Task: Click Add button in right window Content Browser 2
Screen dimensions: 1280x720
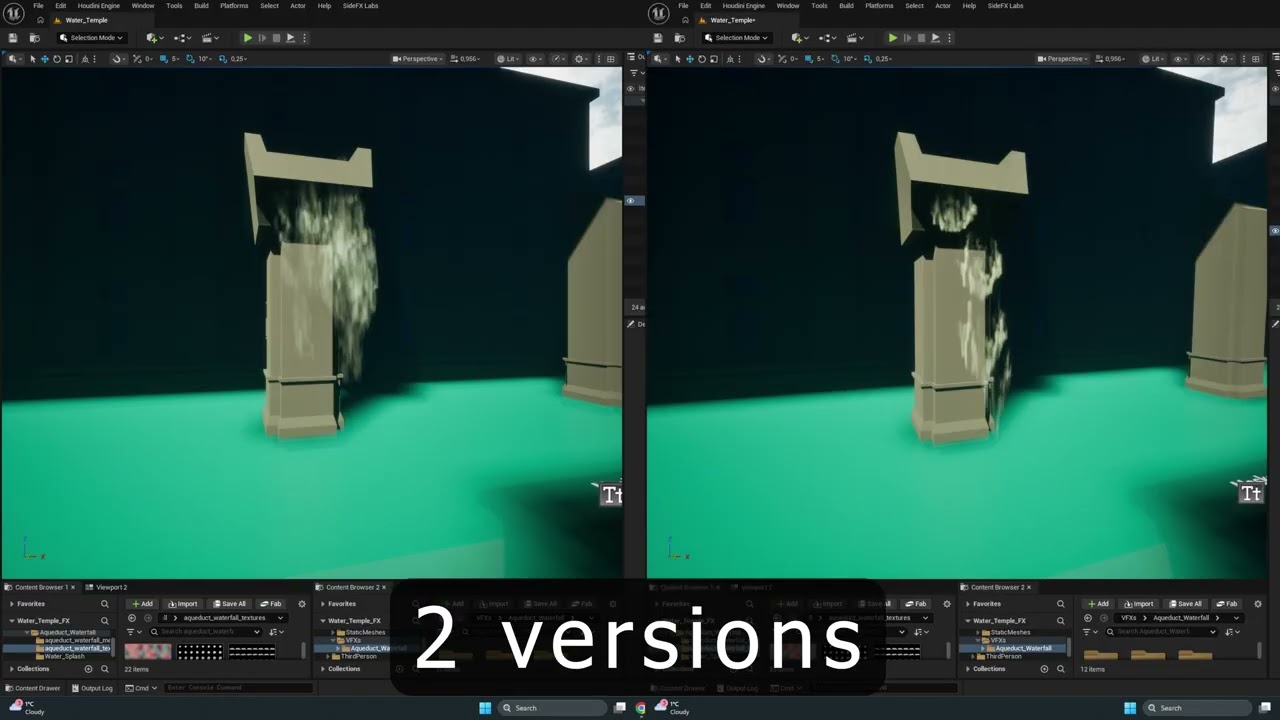Action: (1098, 604)
